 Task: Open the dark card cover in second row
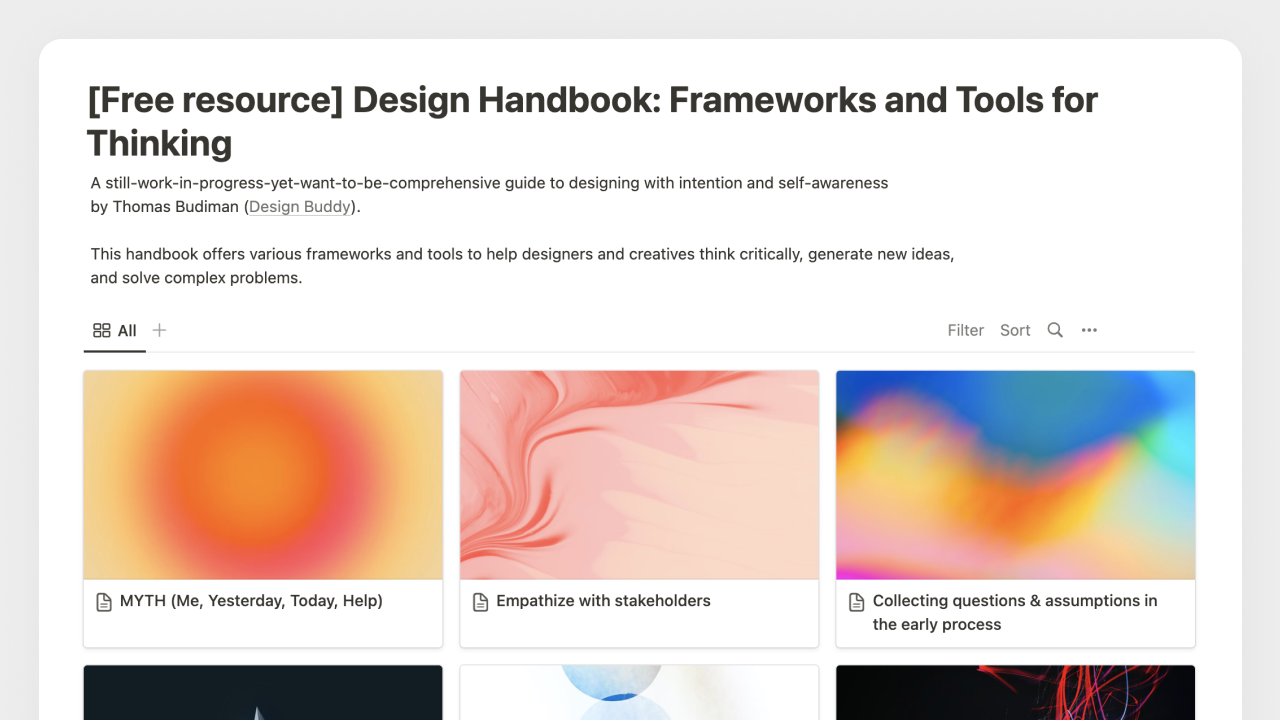pyautogui.click(x=263, y=693)
